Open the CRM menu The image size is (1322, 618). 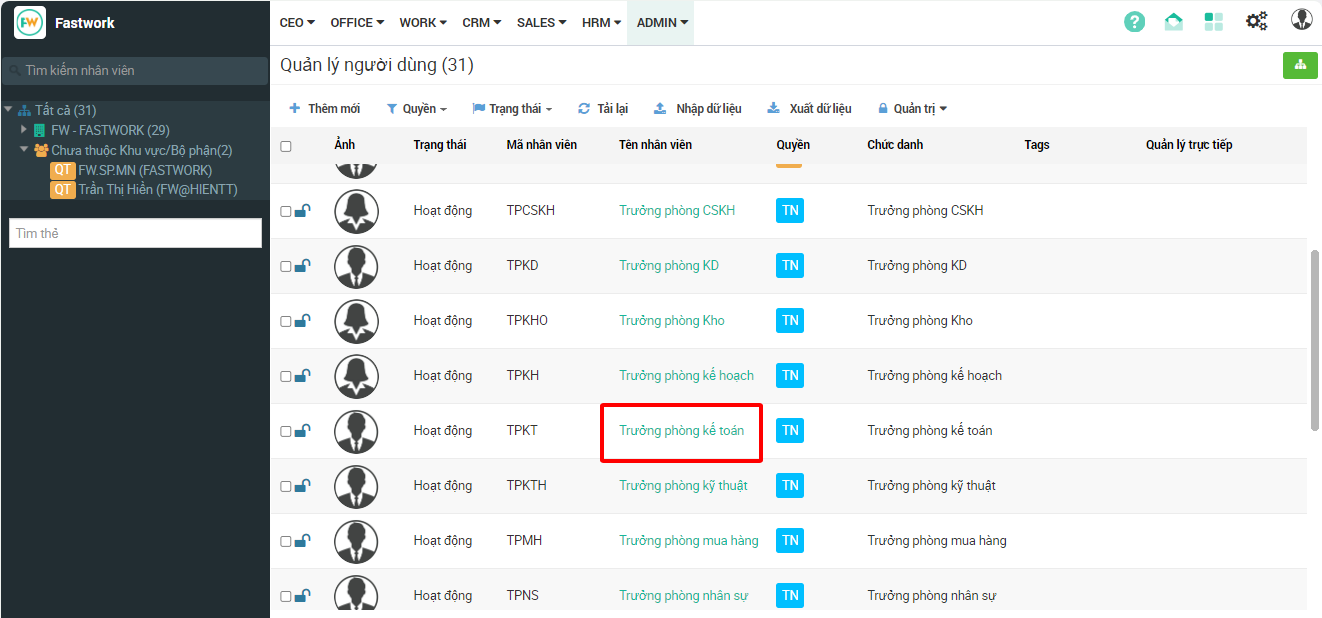tap(481, 22)
